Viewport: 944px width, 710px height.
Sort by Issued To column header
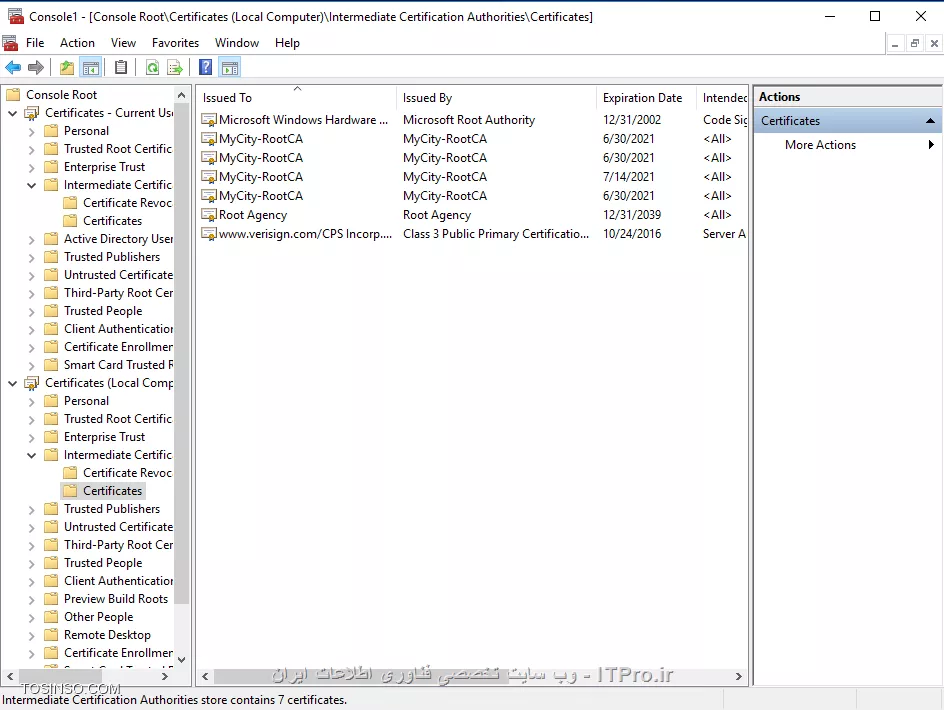click(x=297, y=98)
